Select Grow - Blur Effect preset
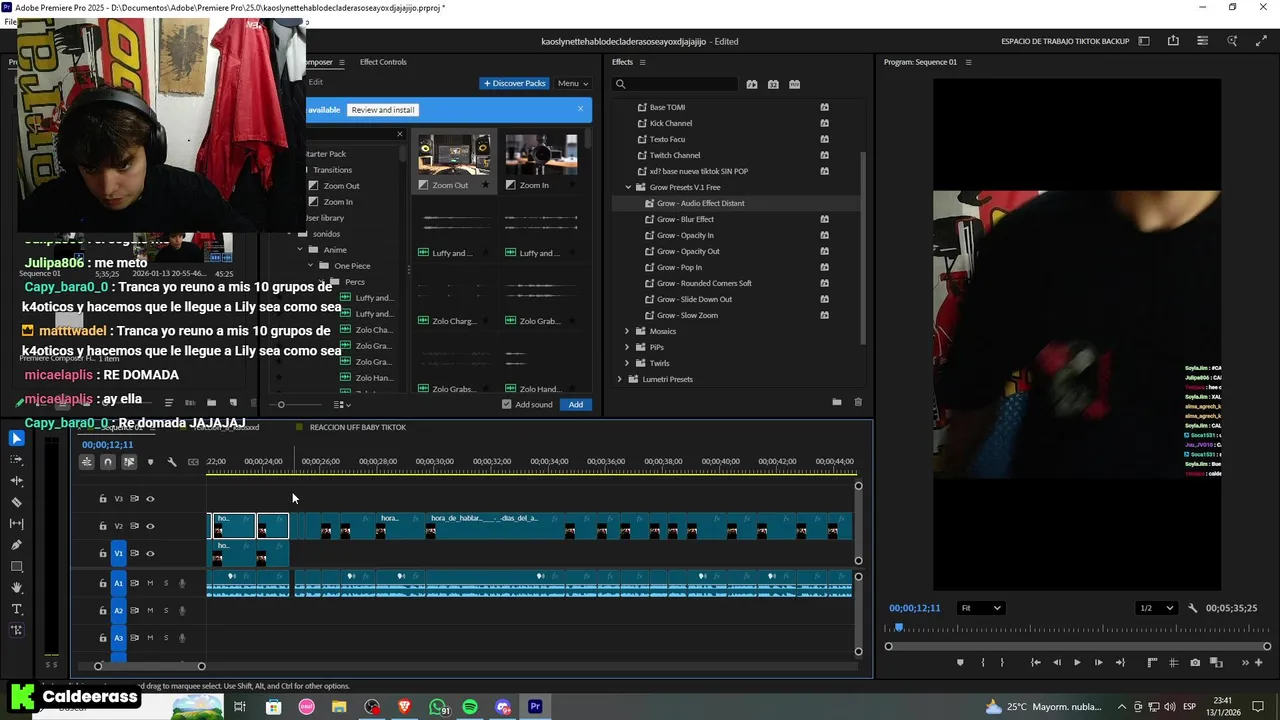 coord(685,219)
